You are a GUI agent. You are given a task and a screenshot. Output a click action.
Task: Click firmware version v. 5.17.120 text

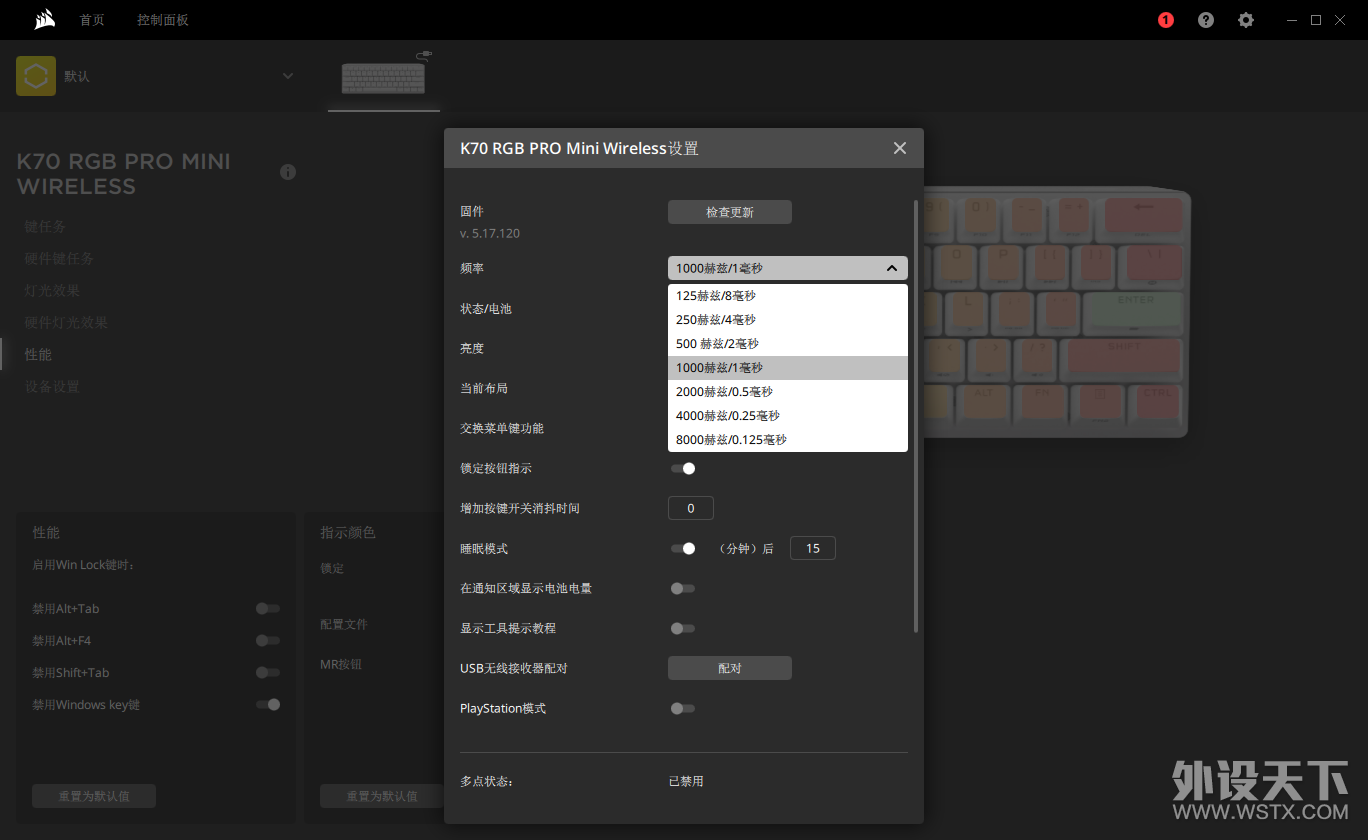[490, 233]
